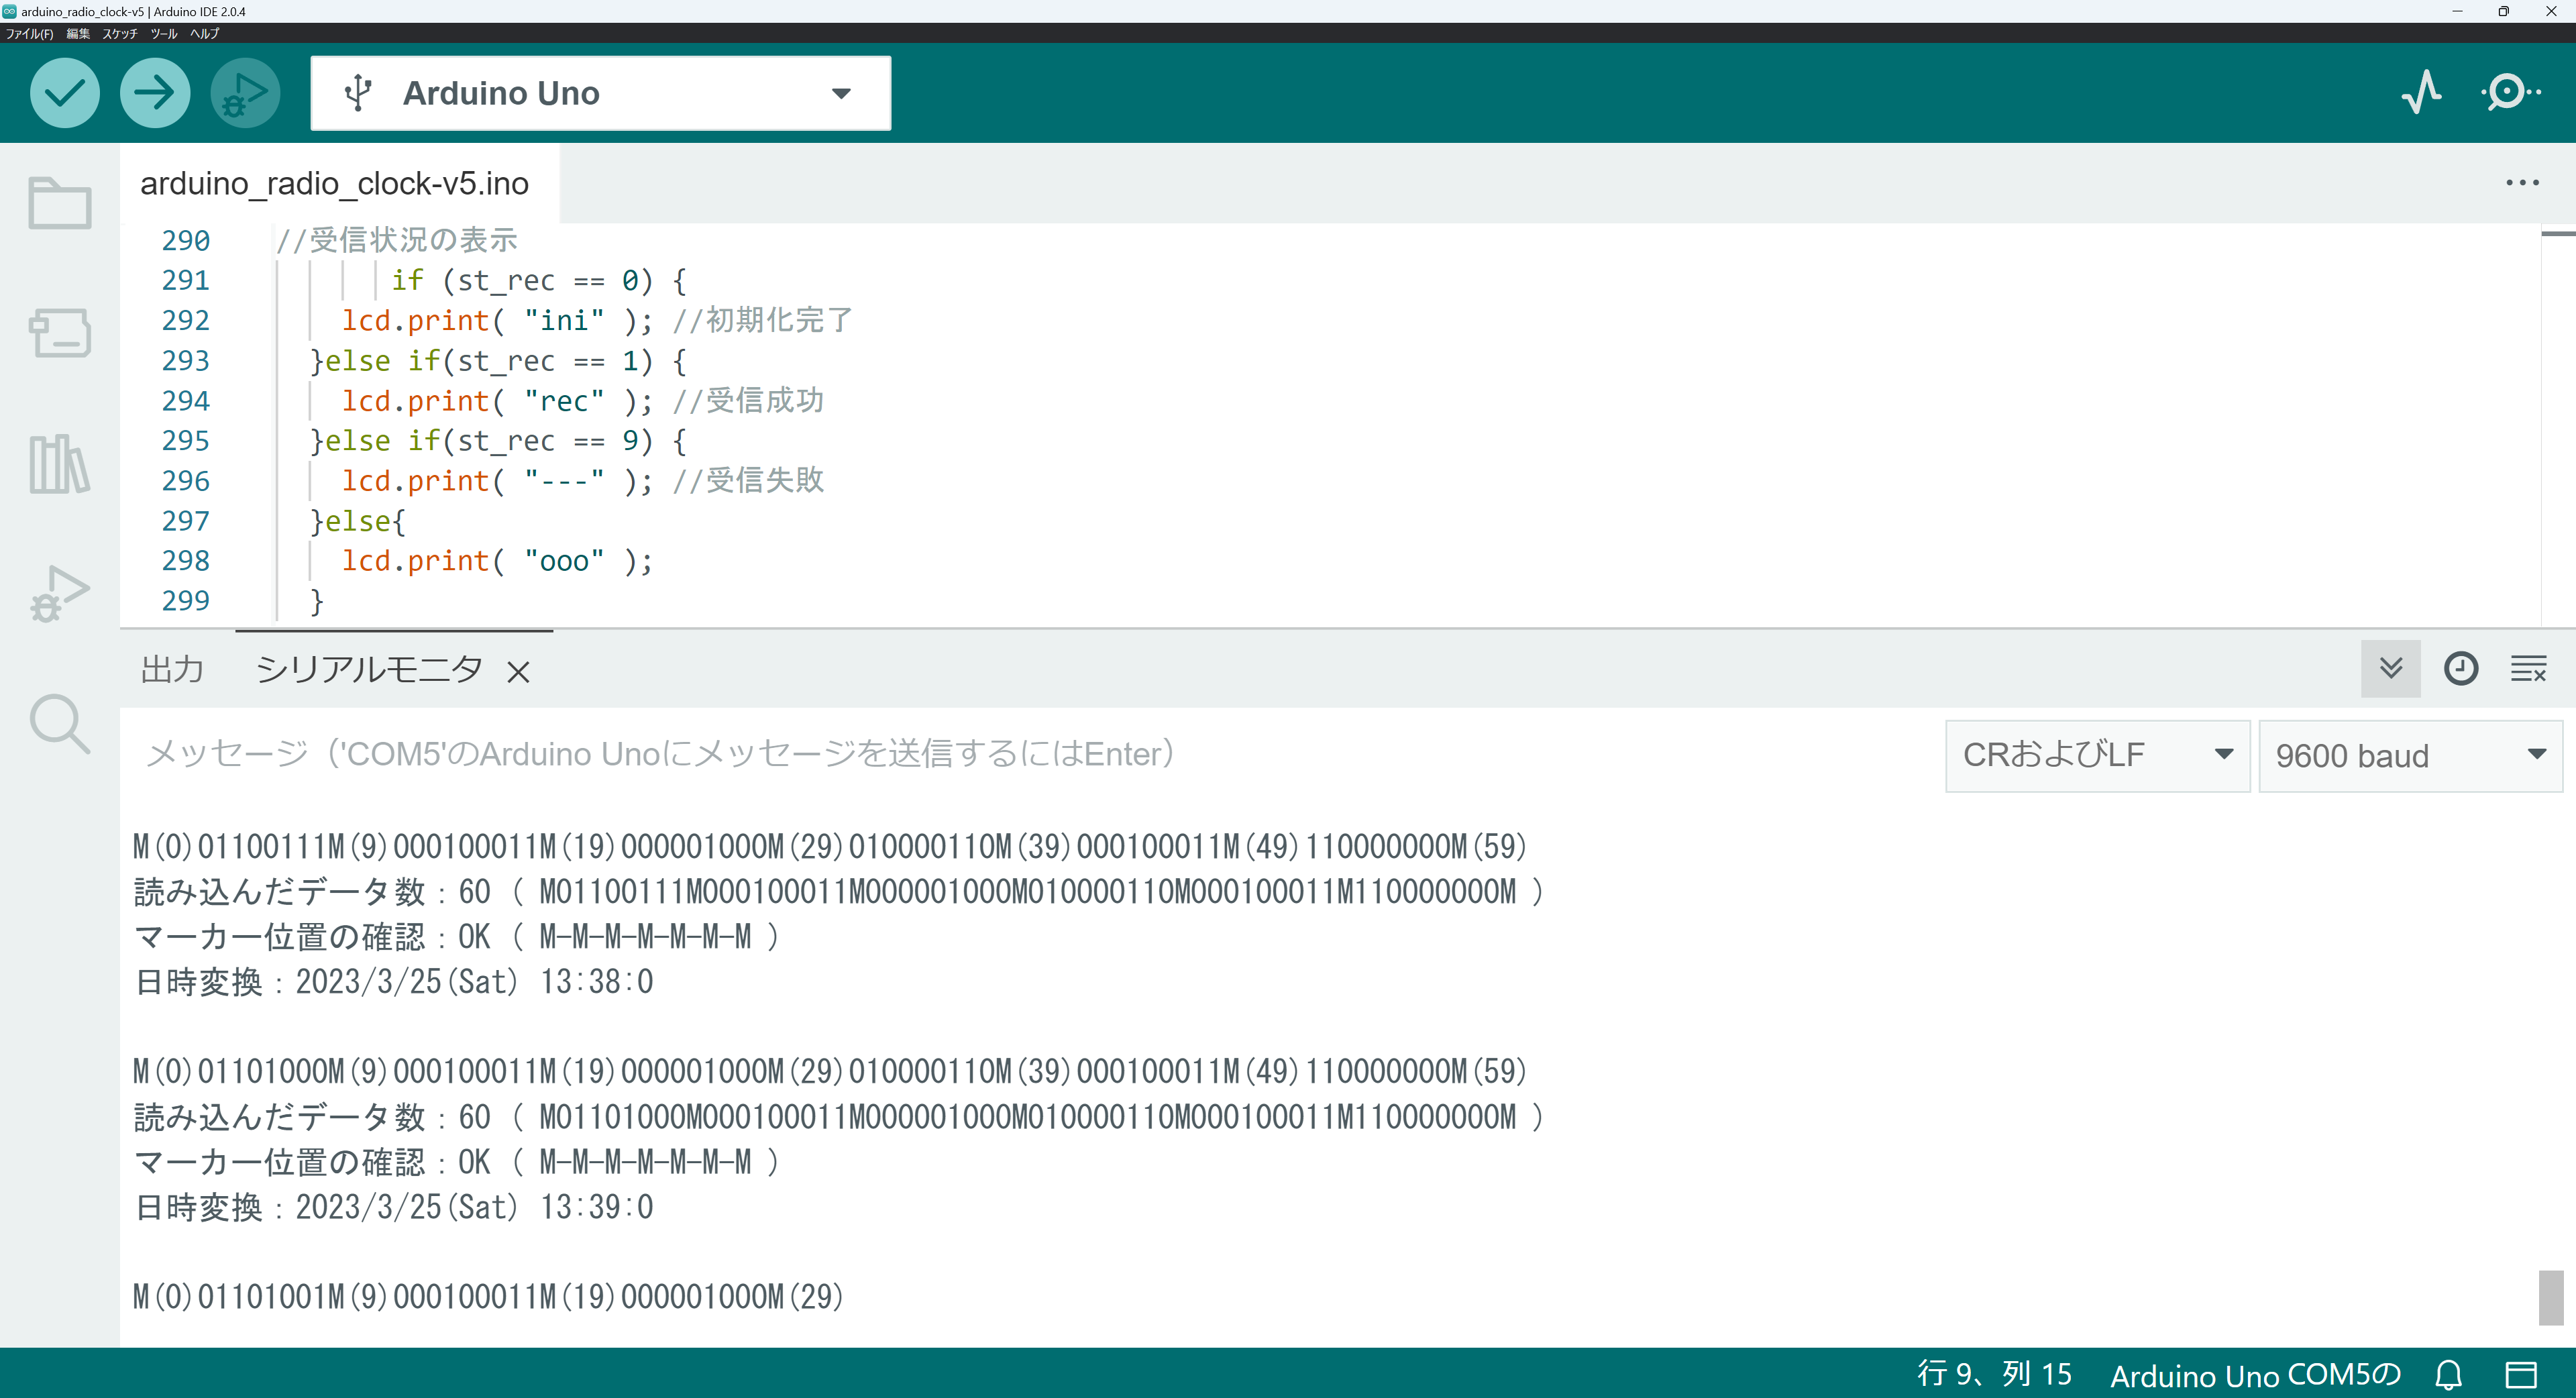
Task: Open the Sketchbook panel in the sidebar
Action: point(59,203)
